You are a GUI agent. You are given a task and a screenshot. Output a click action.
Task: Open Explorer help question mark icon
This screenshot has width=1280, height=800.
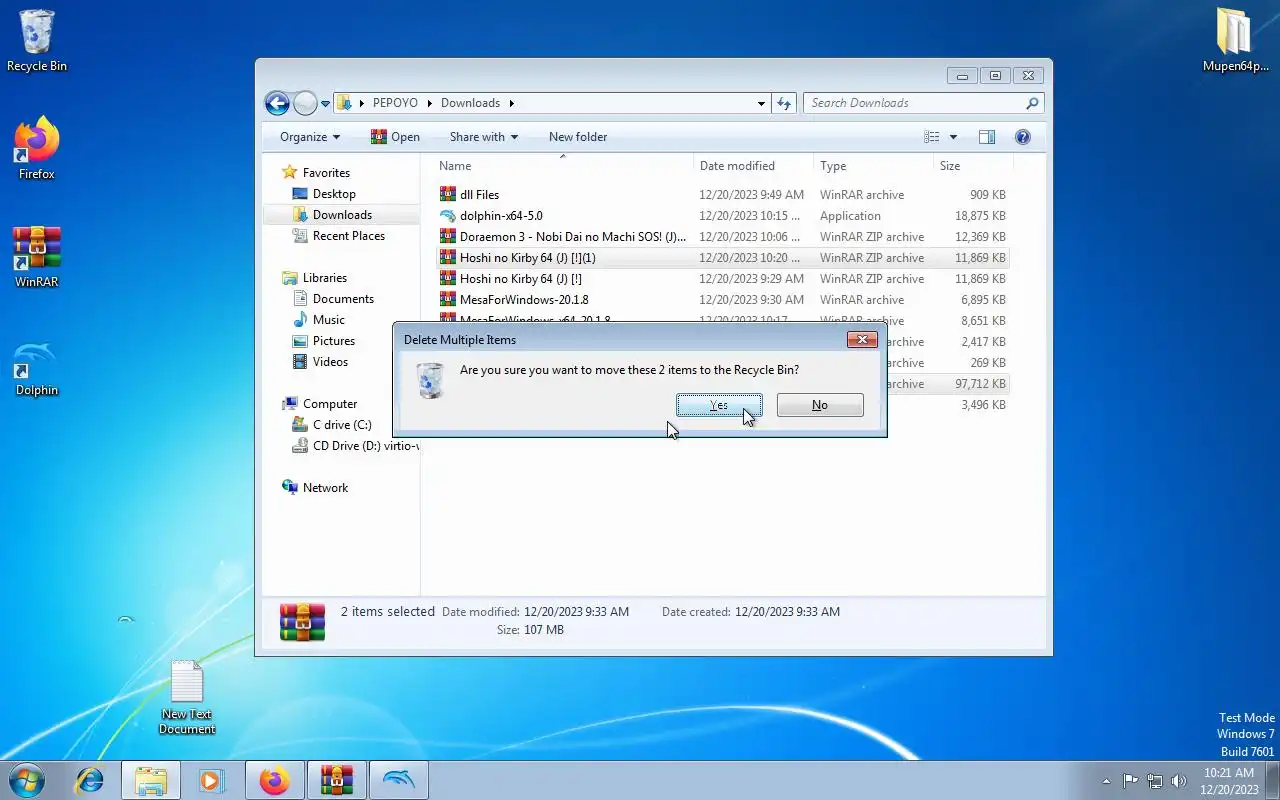point(1023,137)
